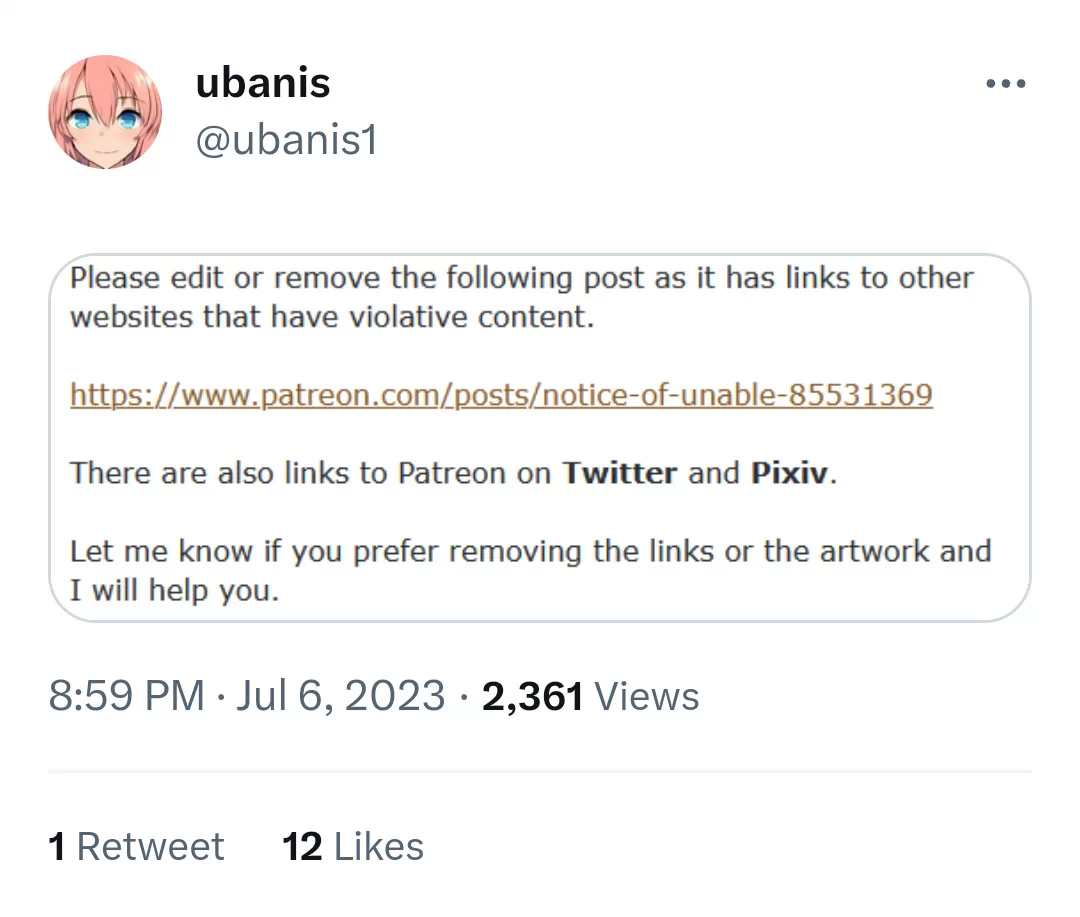Open the 2,361 Views count
1080x917 pixels.
(x=532, y=696)
